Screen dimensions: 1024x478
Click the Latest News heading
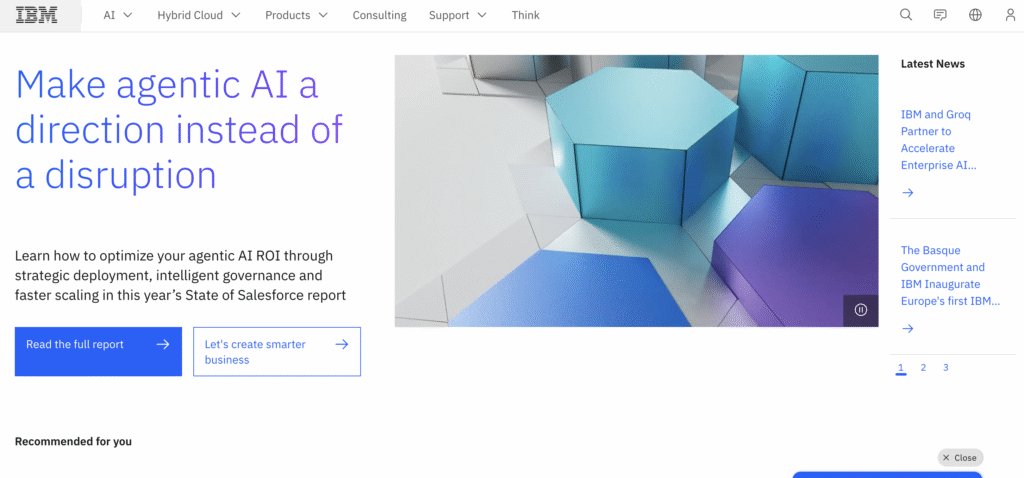933,64
